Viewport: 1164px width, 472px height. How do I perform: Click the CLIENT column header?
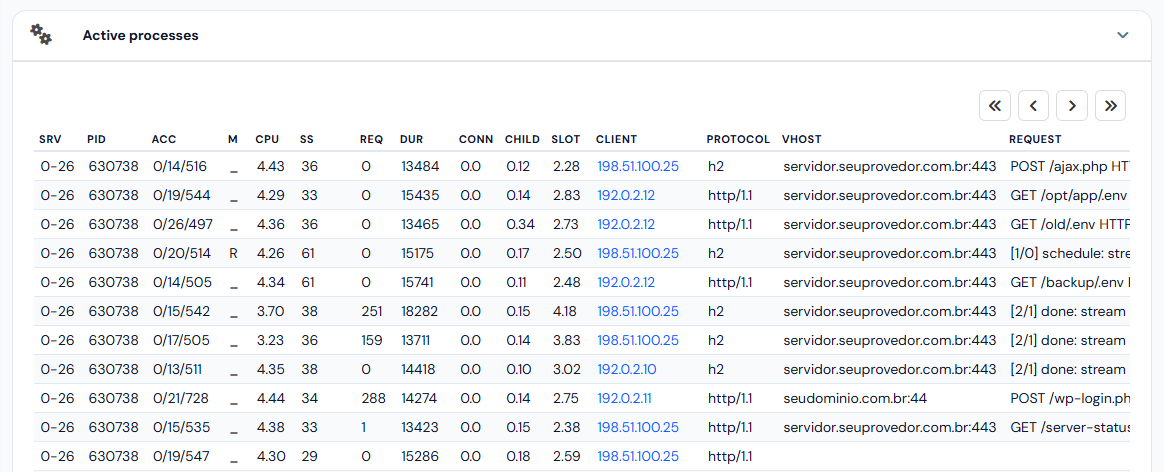616,140
